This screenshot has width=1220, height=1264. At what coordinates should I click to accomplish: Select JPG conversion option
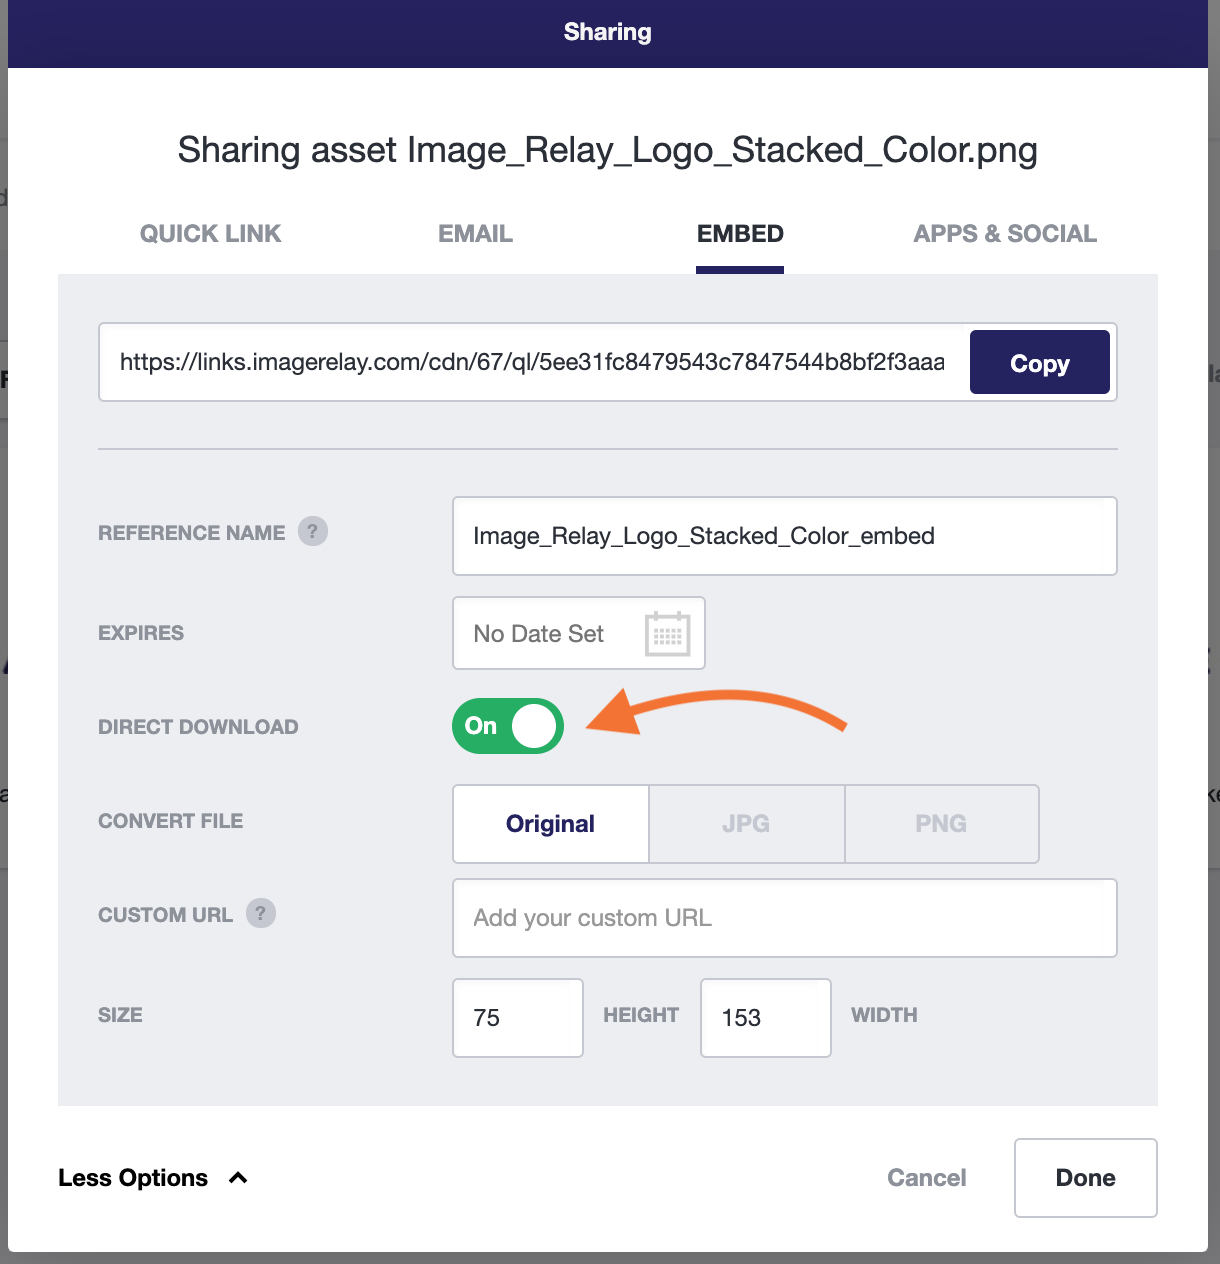click(747, 824)
